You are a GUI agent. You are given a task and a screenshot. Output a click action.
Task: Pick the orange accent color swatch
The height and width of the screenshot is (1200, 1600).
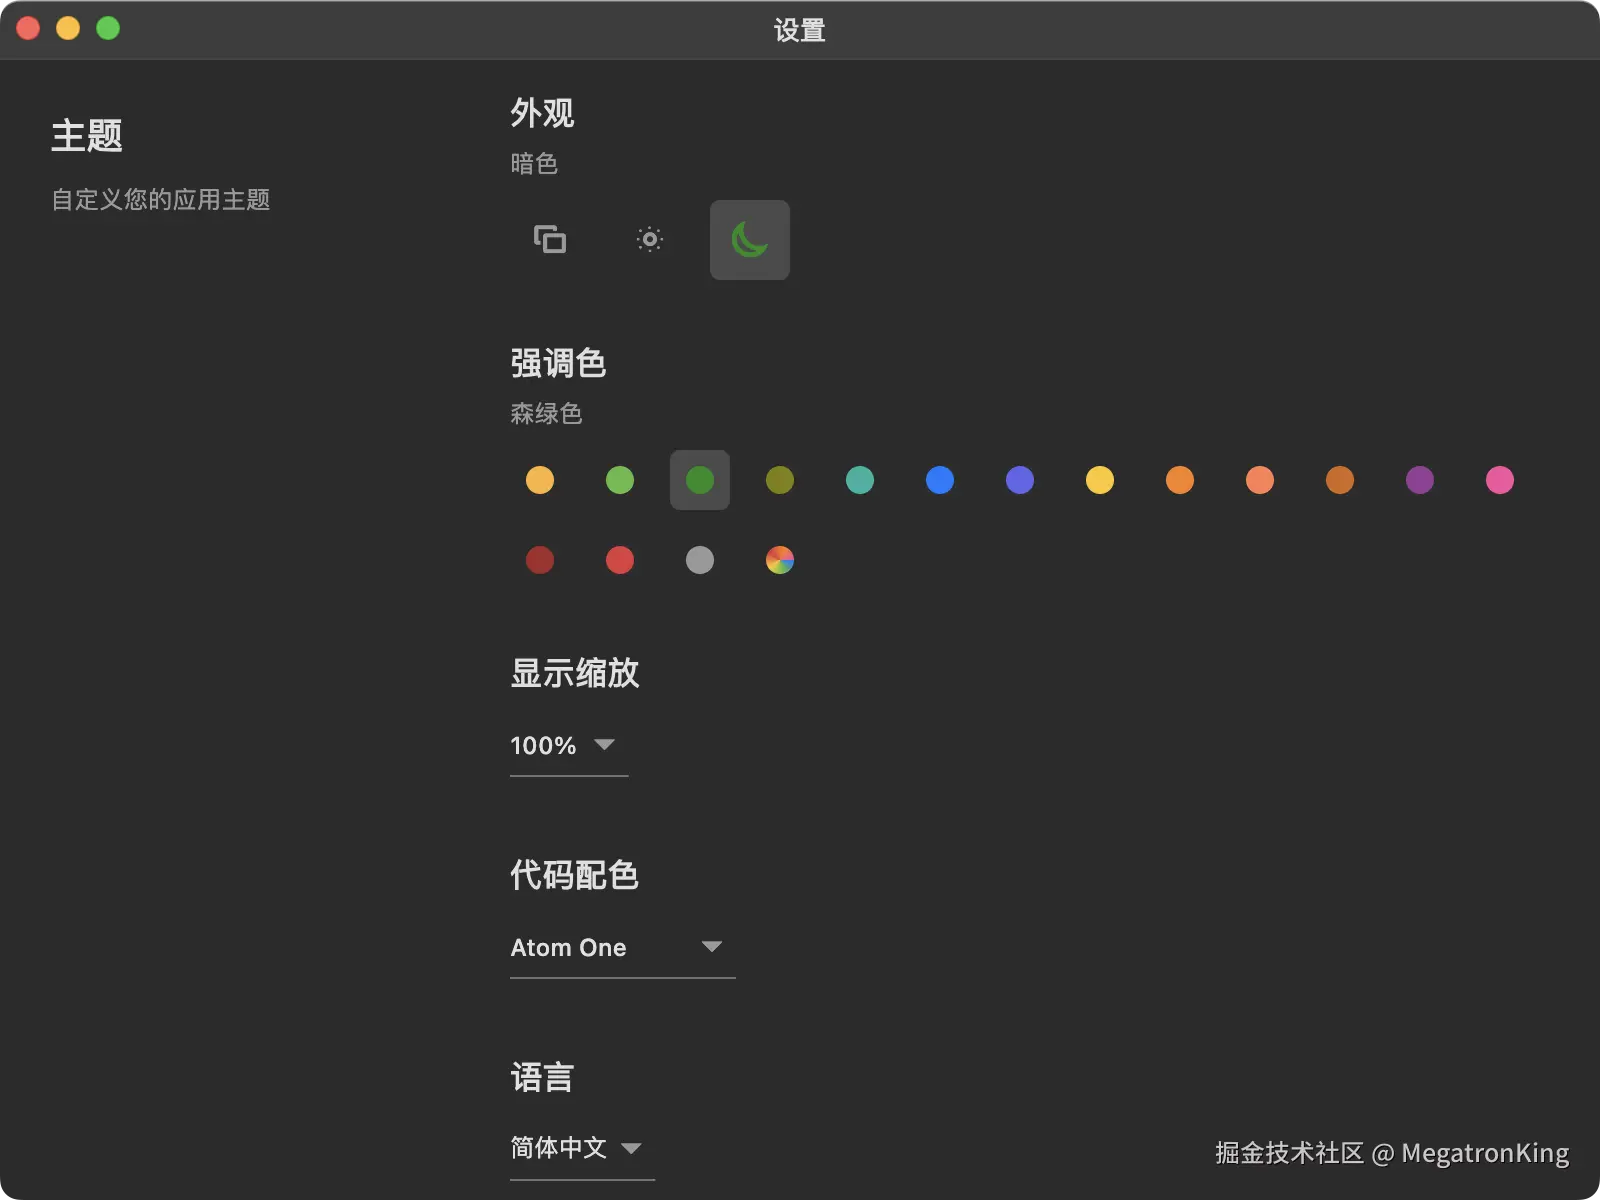(x=1180, y=480)
